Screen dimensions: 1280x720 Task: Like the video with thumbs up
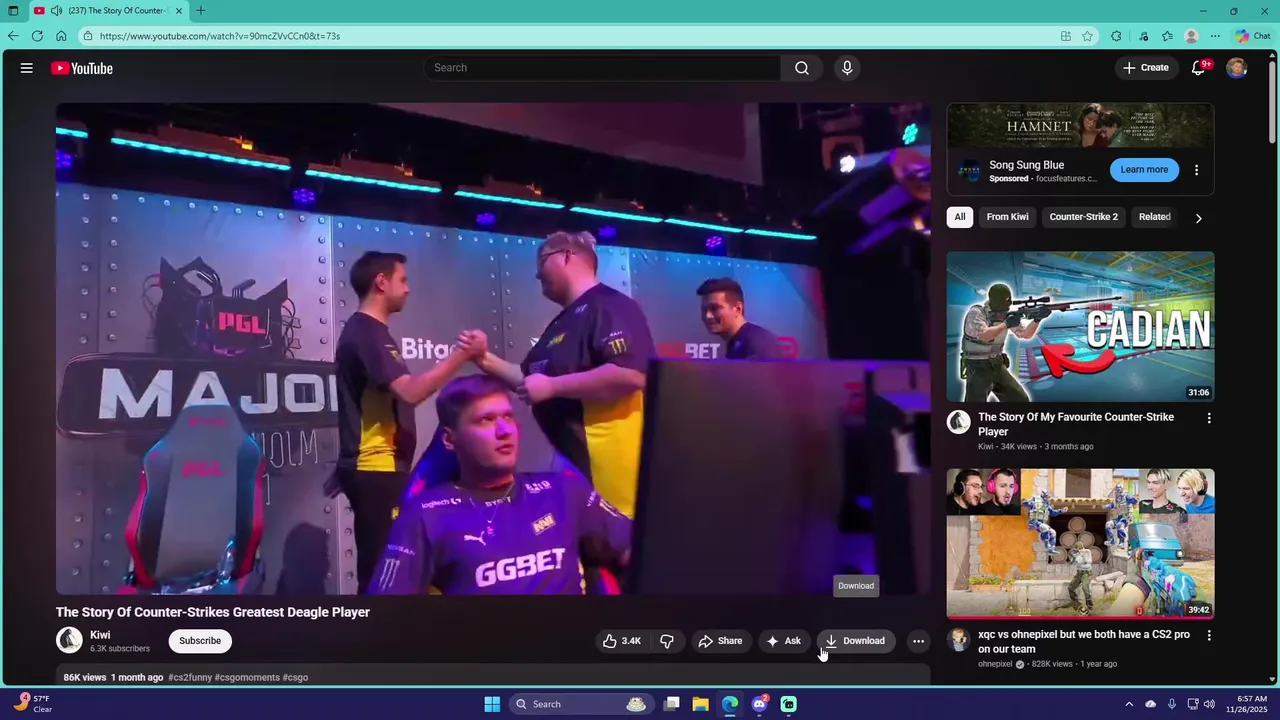(621, 641)
